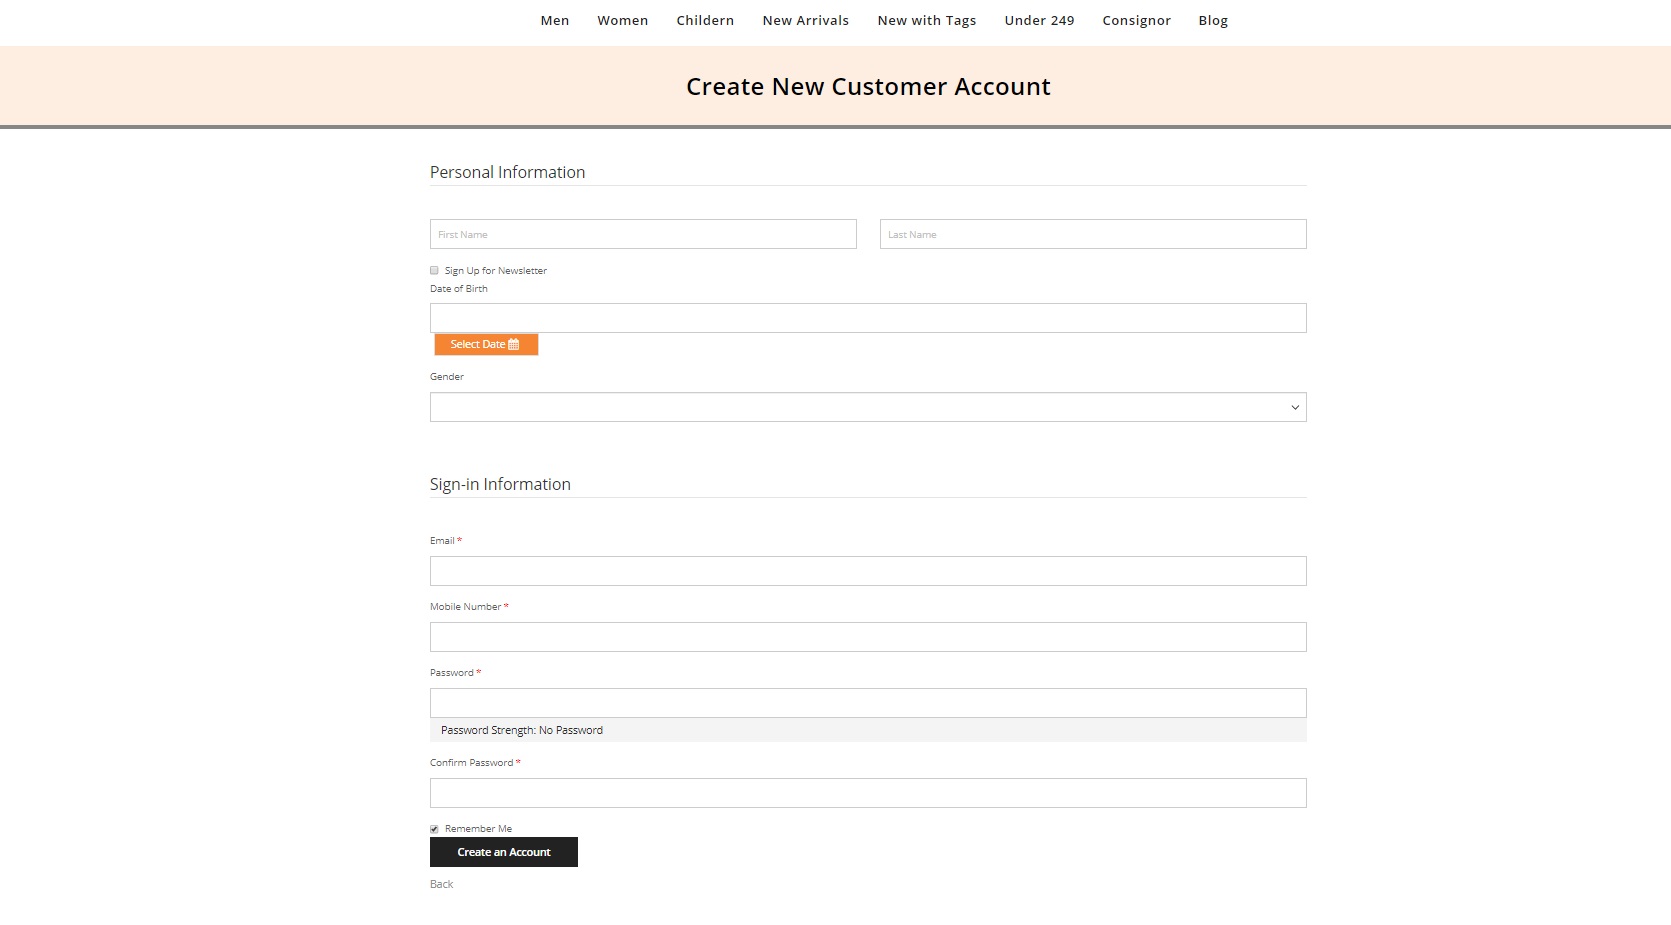Navigate to New with Tags
Screen dimensions: 1671x925
click(x=926, y=20)
